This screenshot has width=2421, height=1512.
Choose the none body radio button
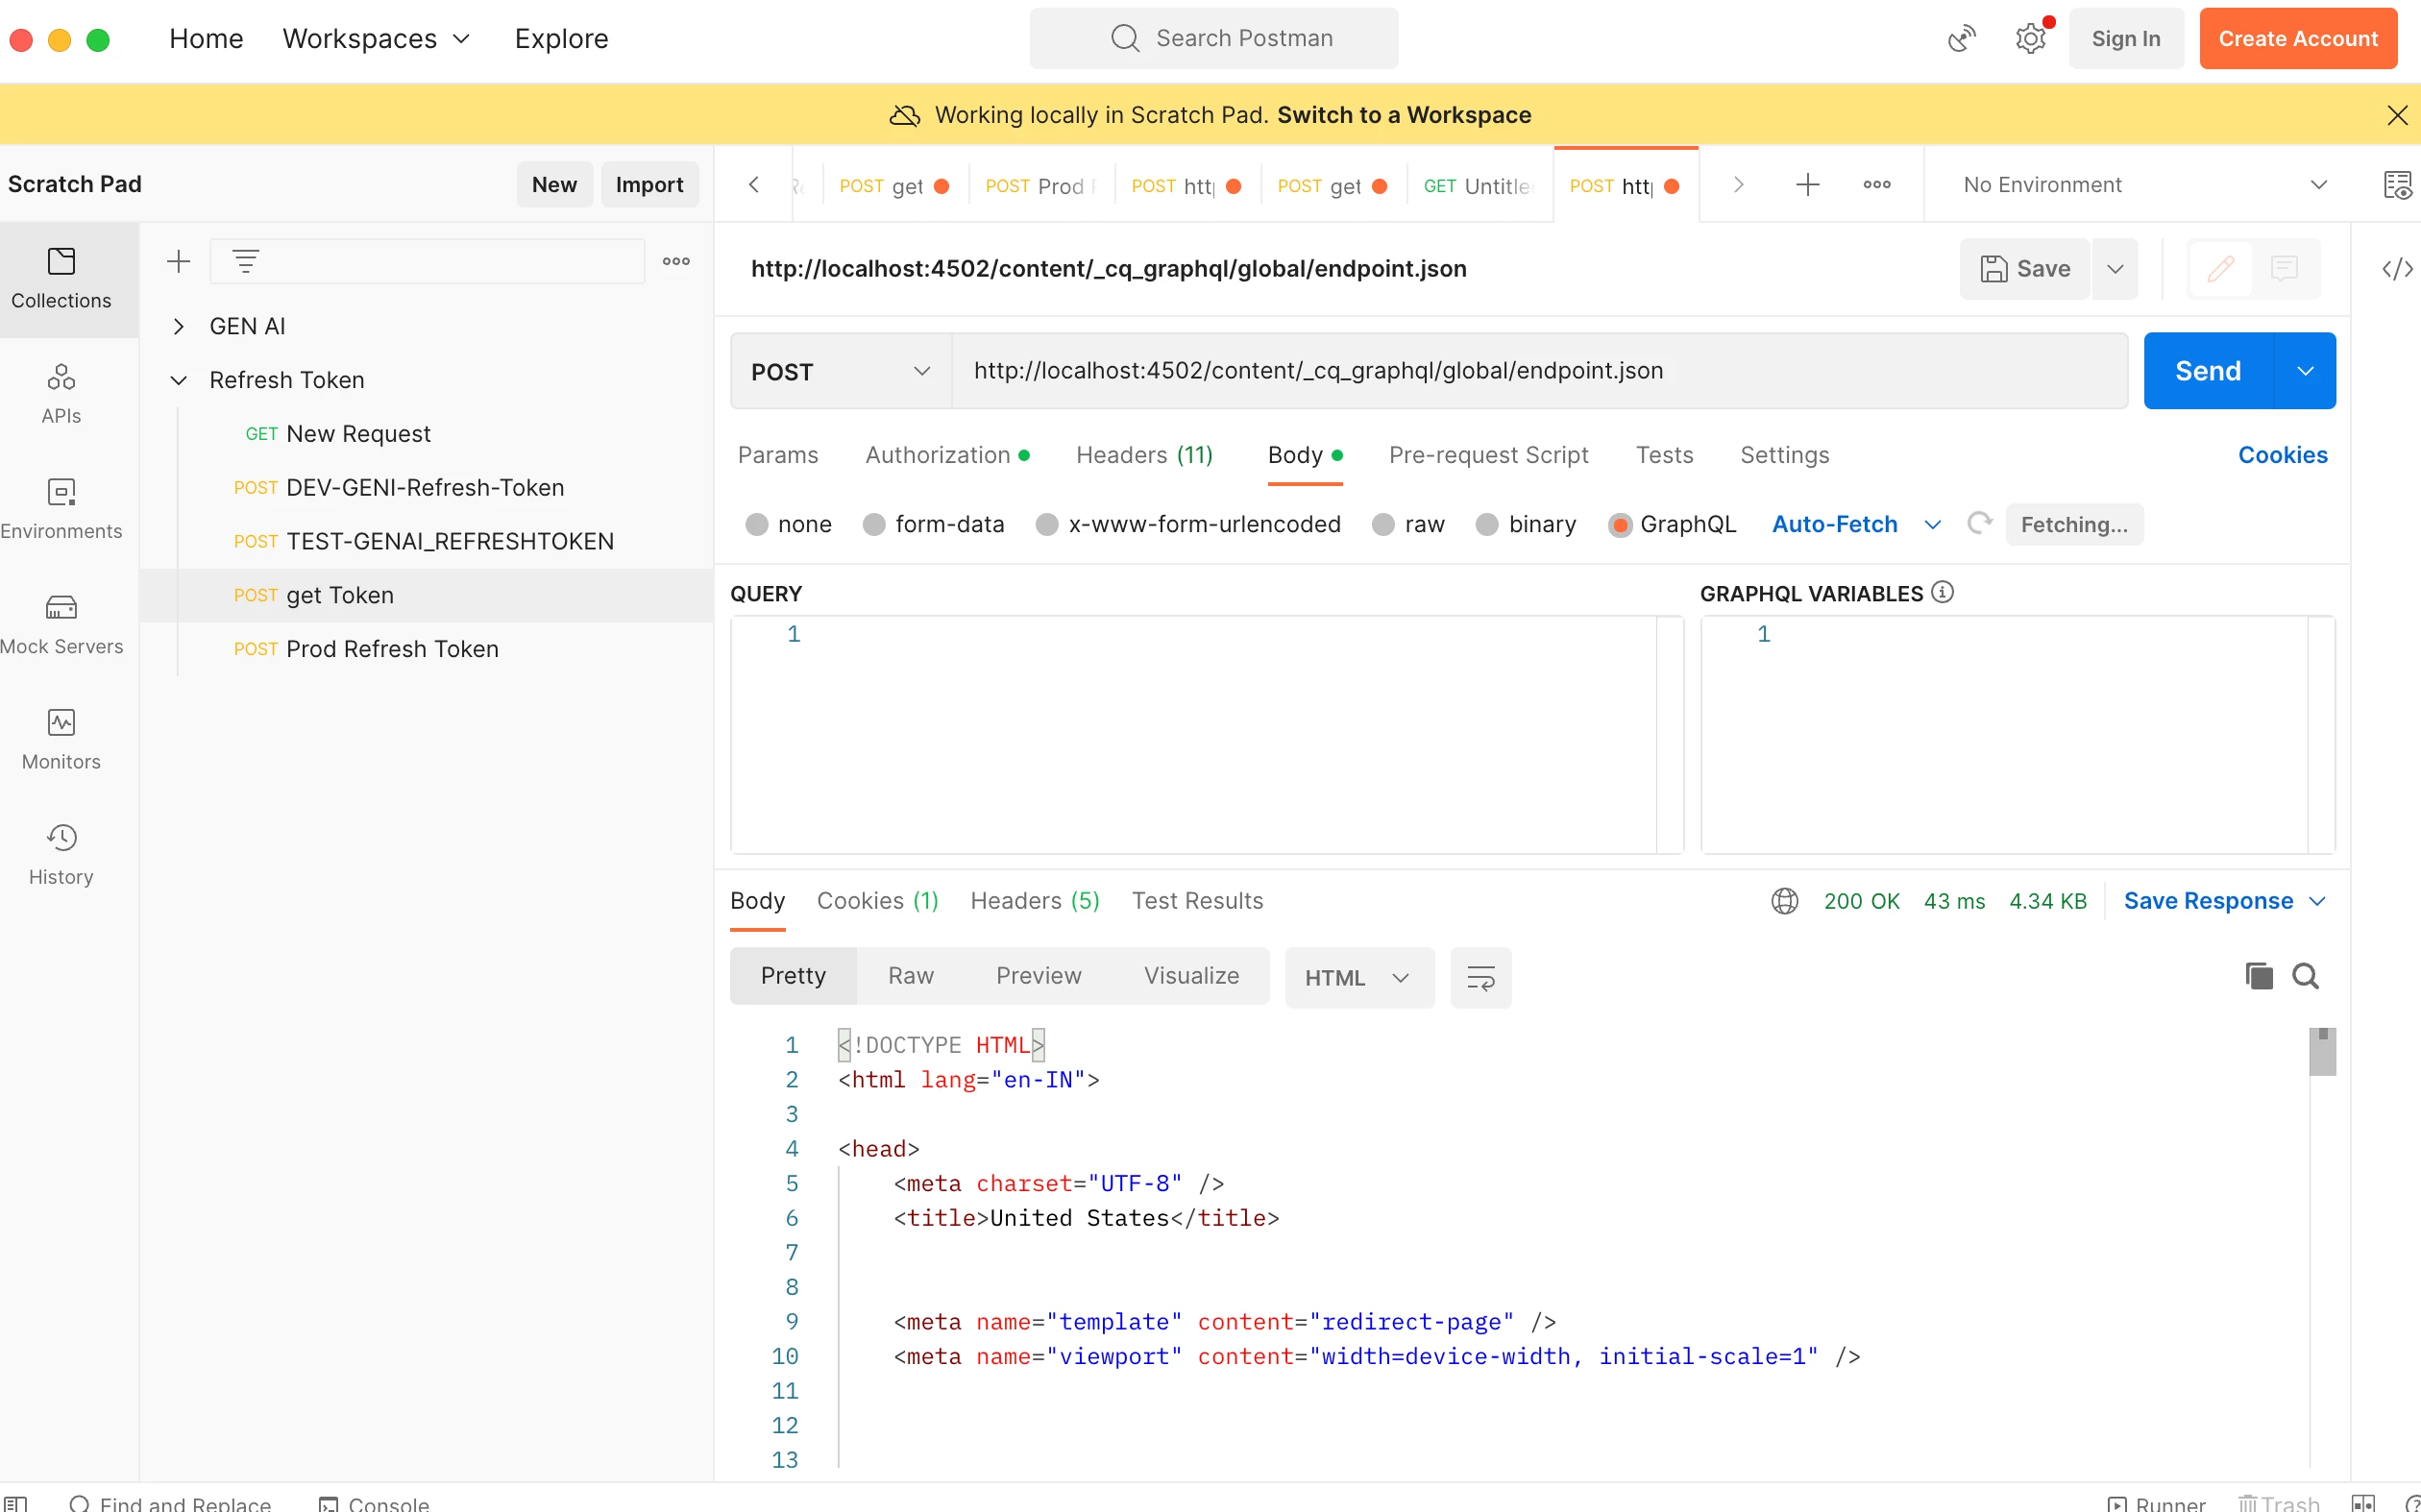tap(757, 525)
